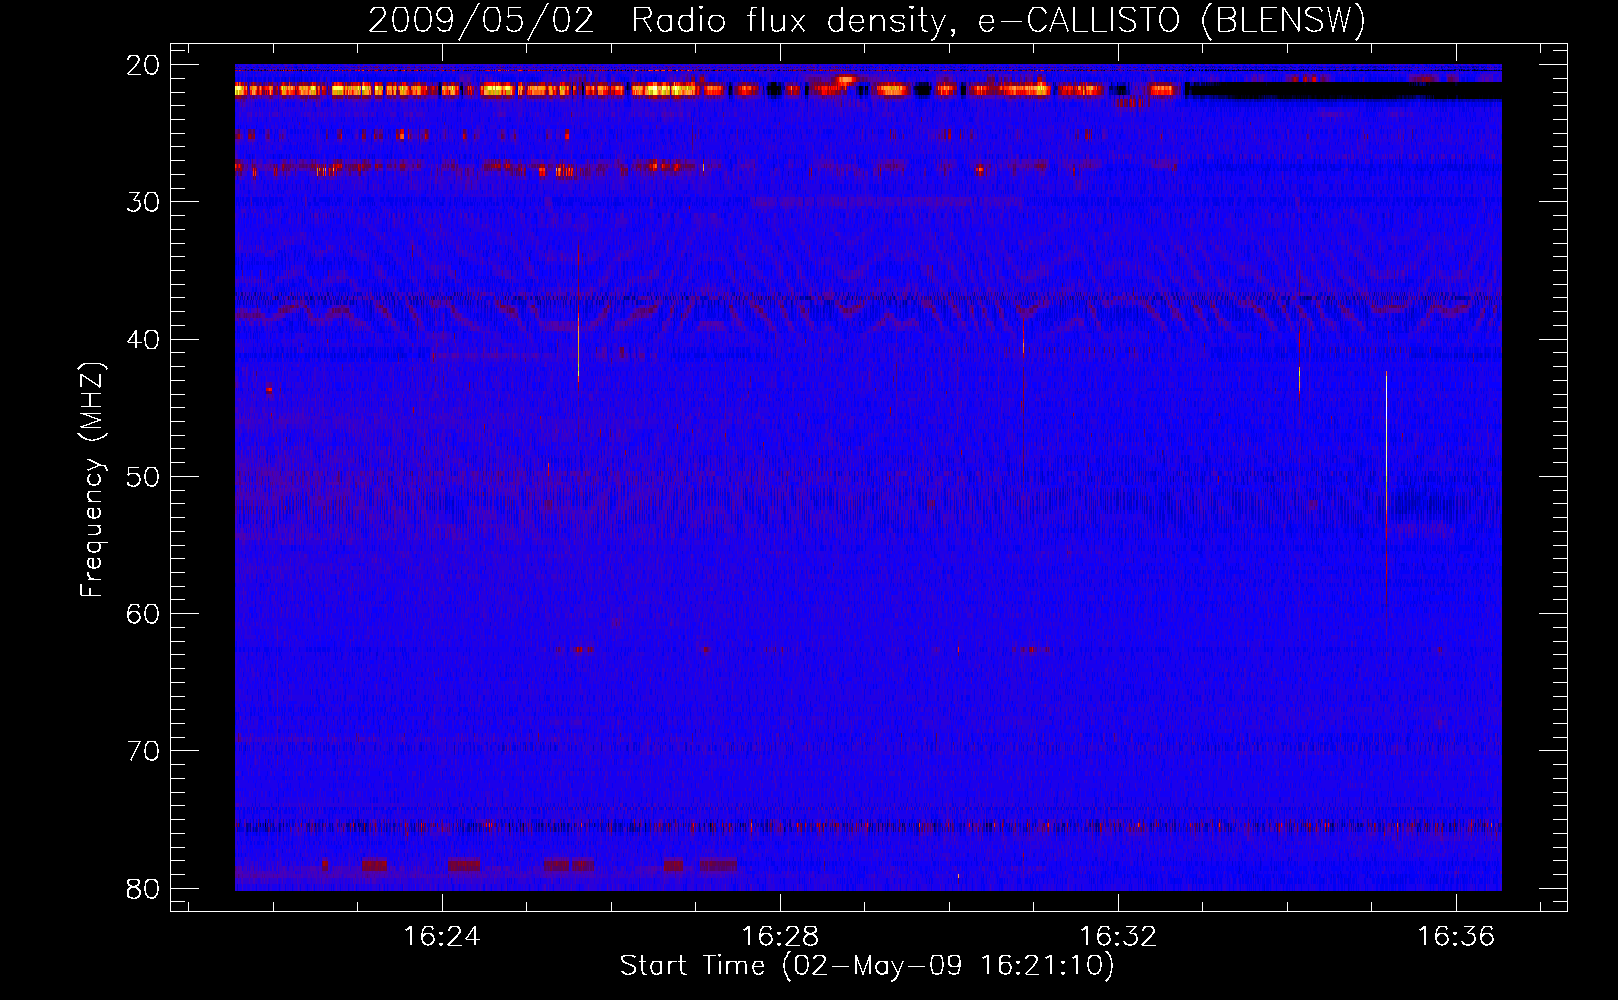Click the 16:28 time tick label
This screenshot has width=1618, height=1000.
tap(780, 936)
